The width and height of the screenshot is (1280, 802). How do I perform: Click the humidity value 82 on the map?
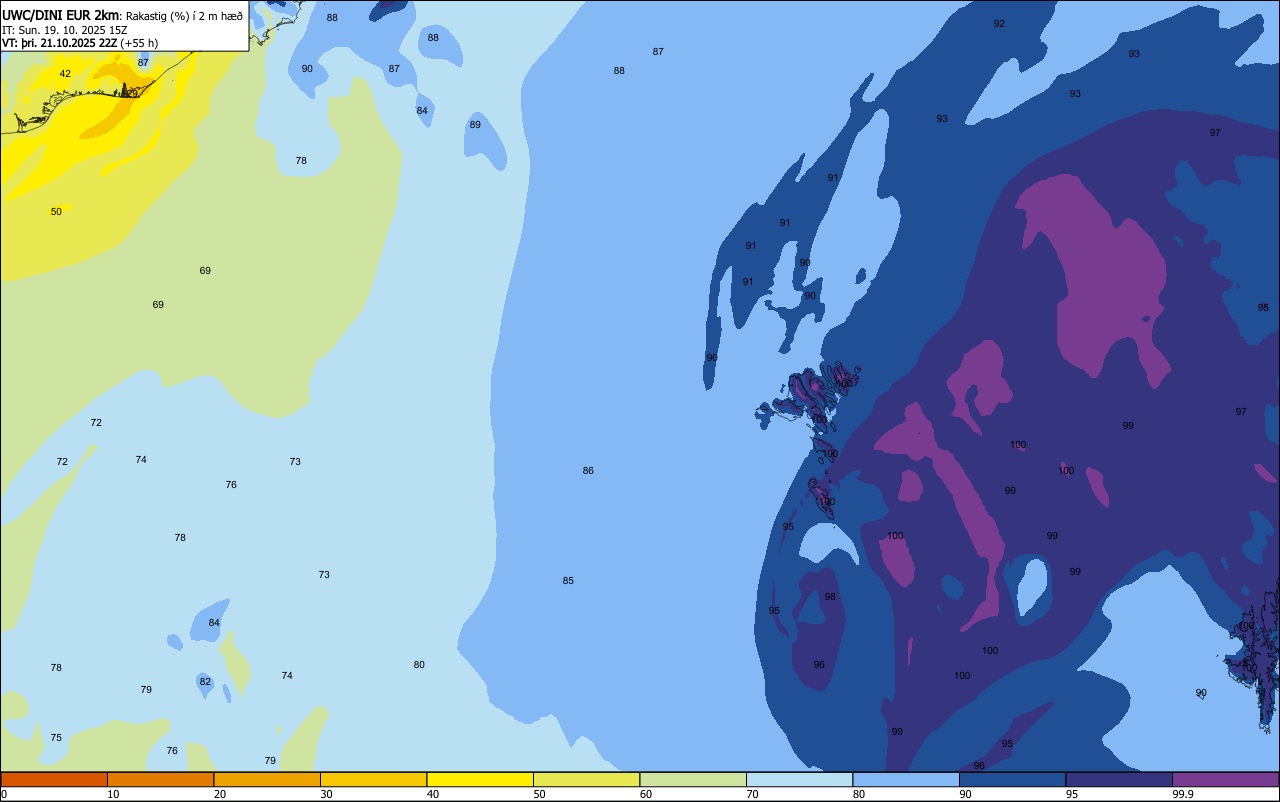coord(205,682)
